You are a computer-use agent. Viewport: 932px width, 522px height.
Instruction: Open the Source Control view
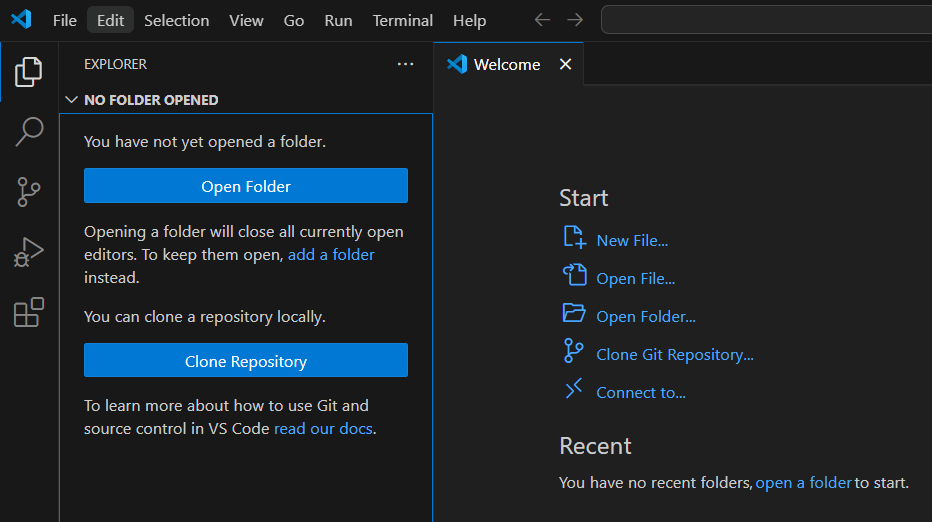click(29, 192)
